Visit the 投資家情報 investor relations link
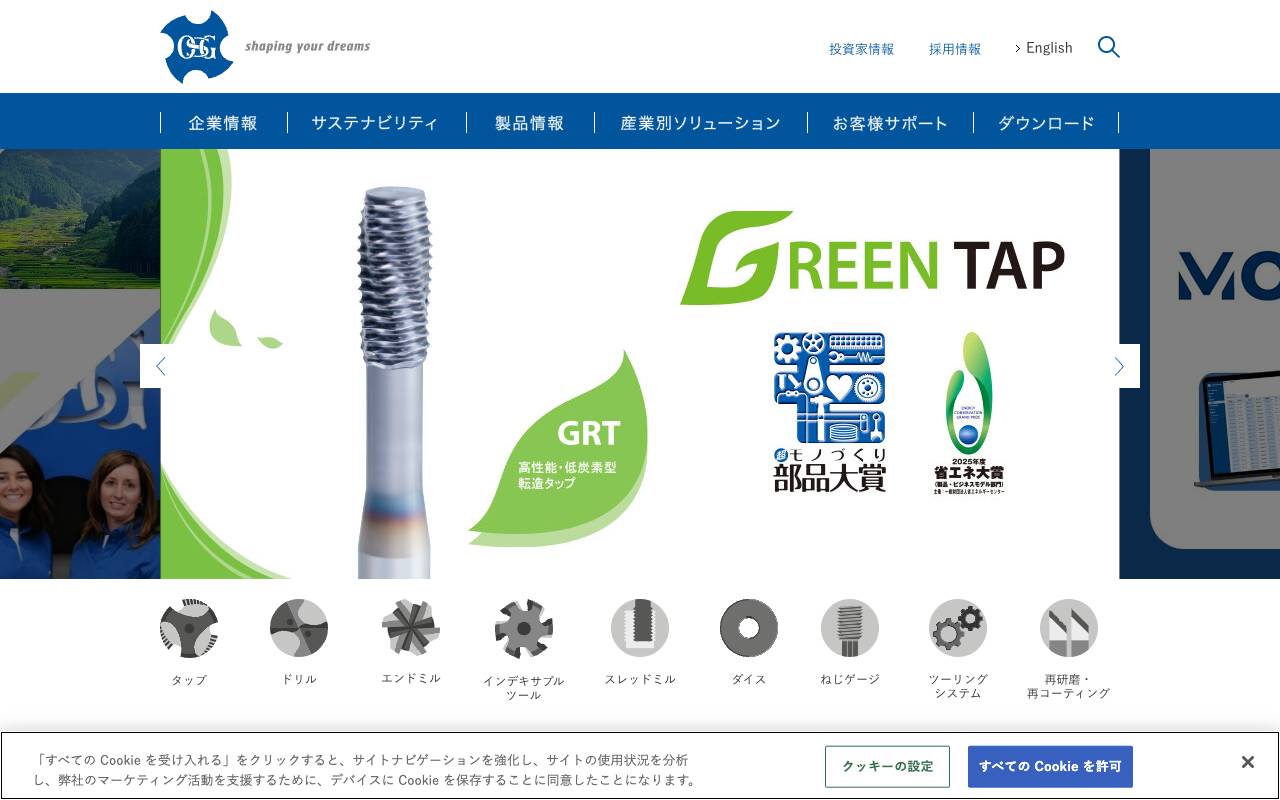 coord(861,48)
